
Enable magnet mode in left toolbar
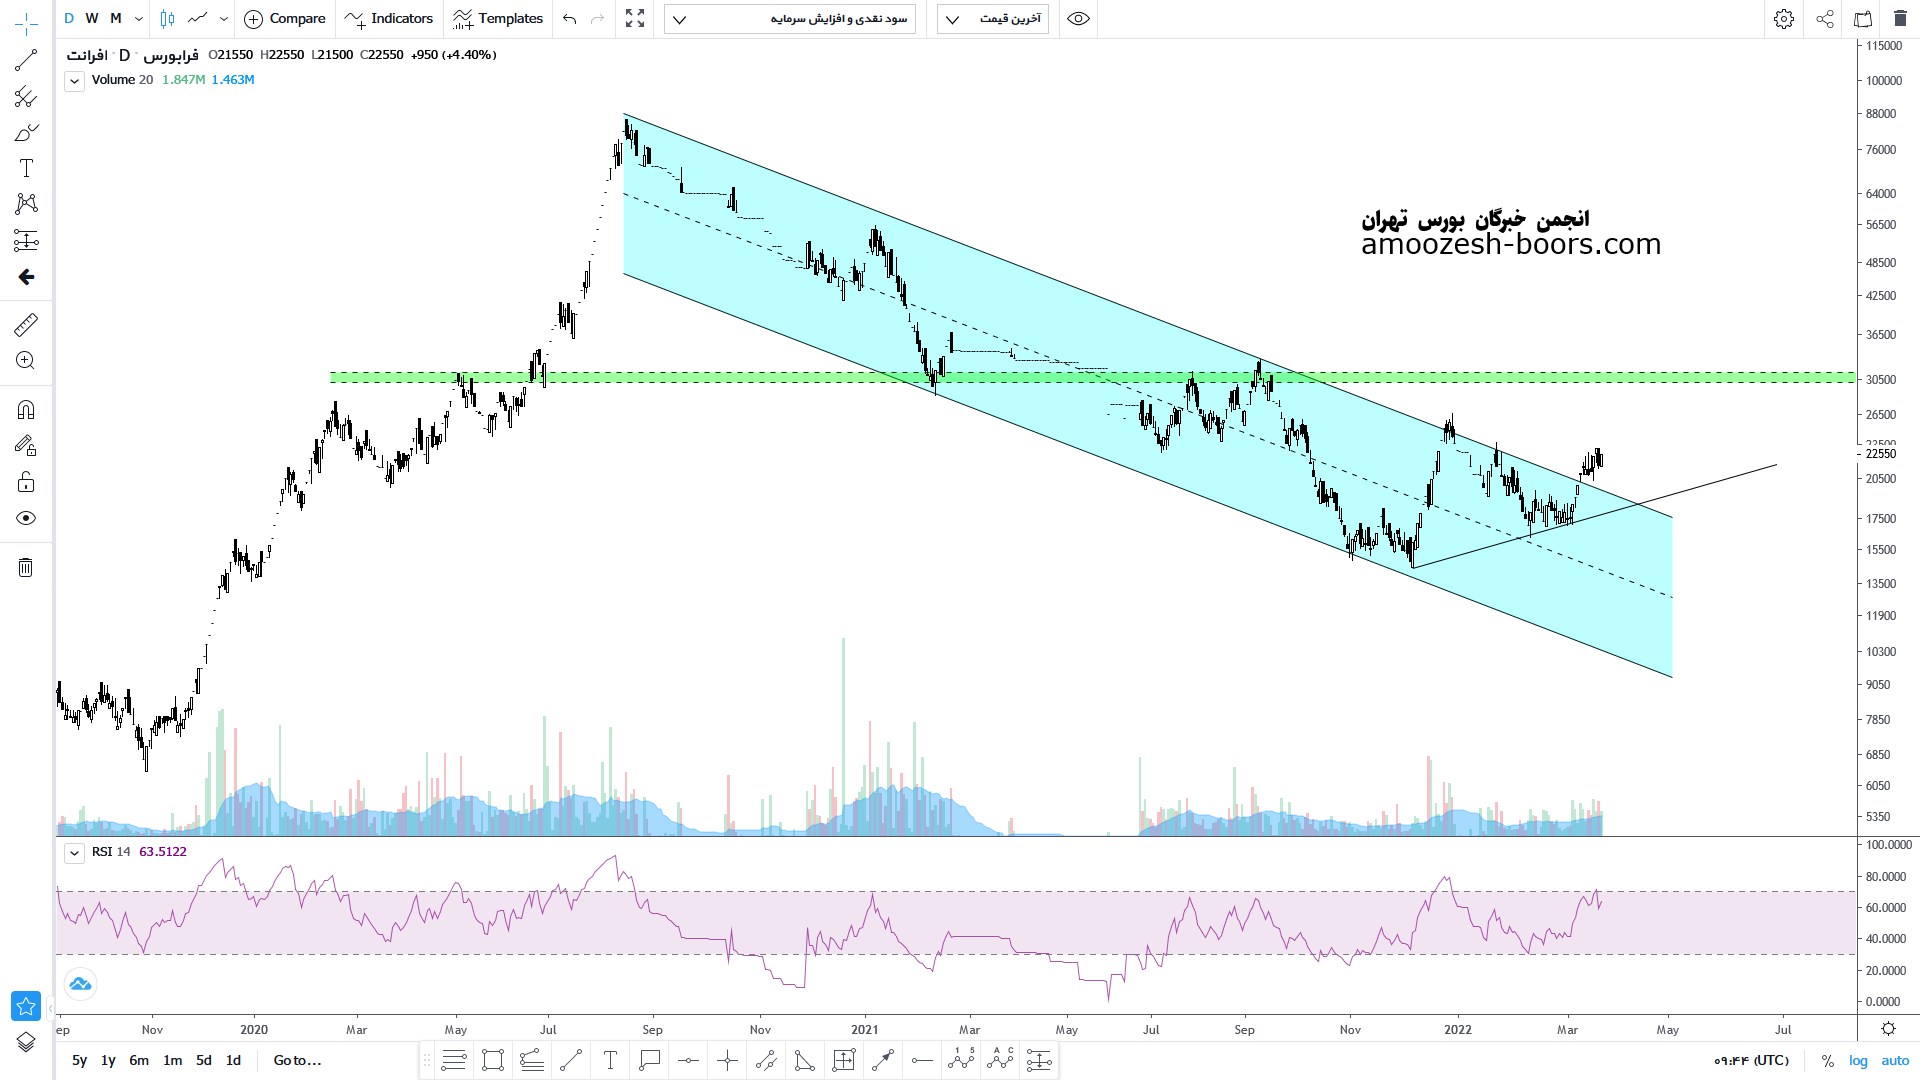pyautogui.click(x=26, y=410)
